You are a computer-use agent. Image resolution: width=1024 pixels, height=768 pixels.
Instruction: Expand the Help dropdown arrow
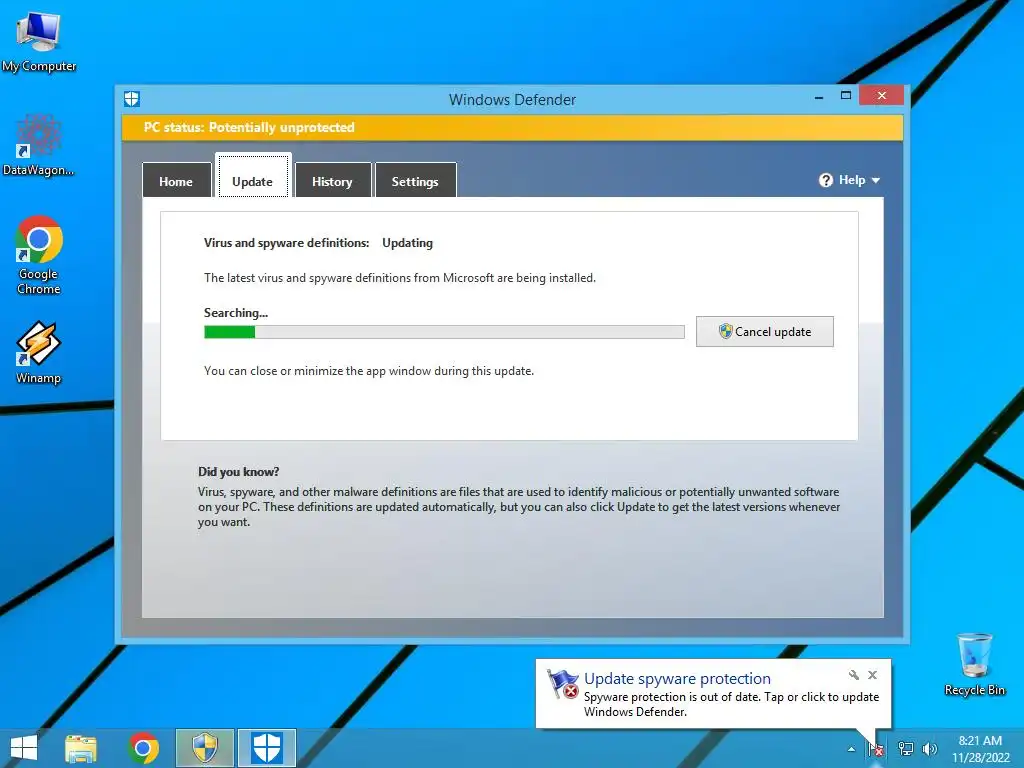tap(876, 180)
